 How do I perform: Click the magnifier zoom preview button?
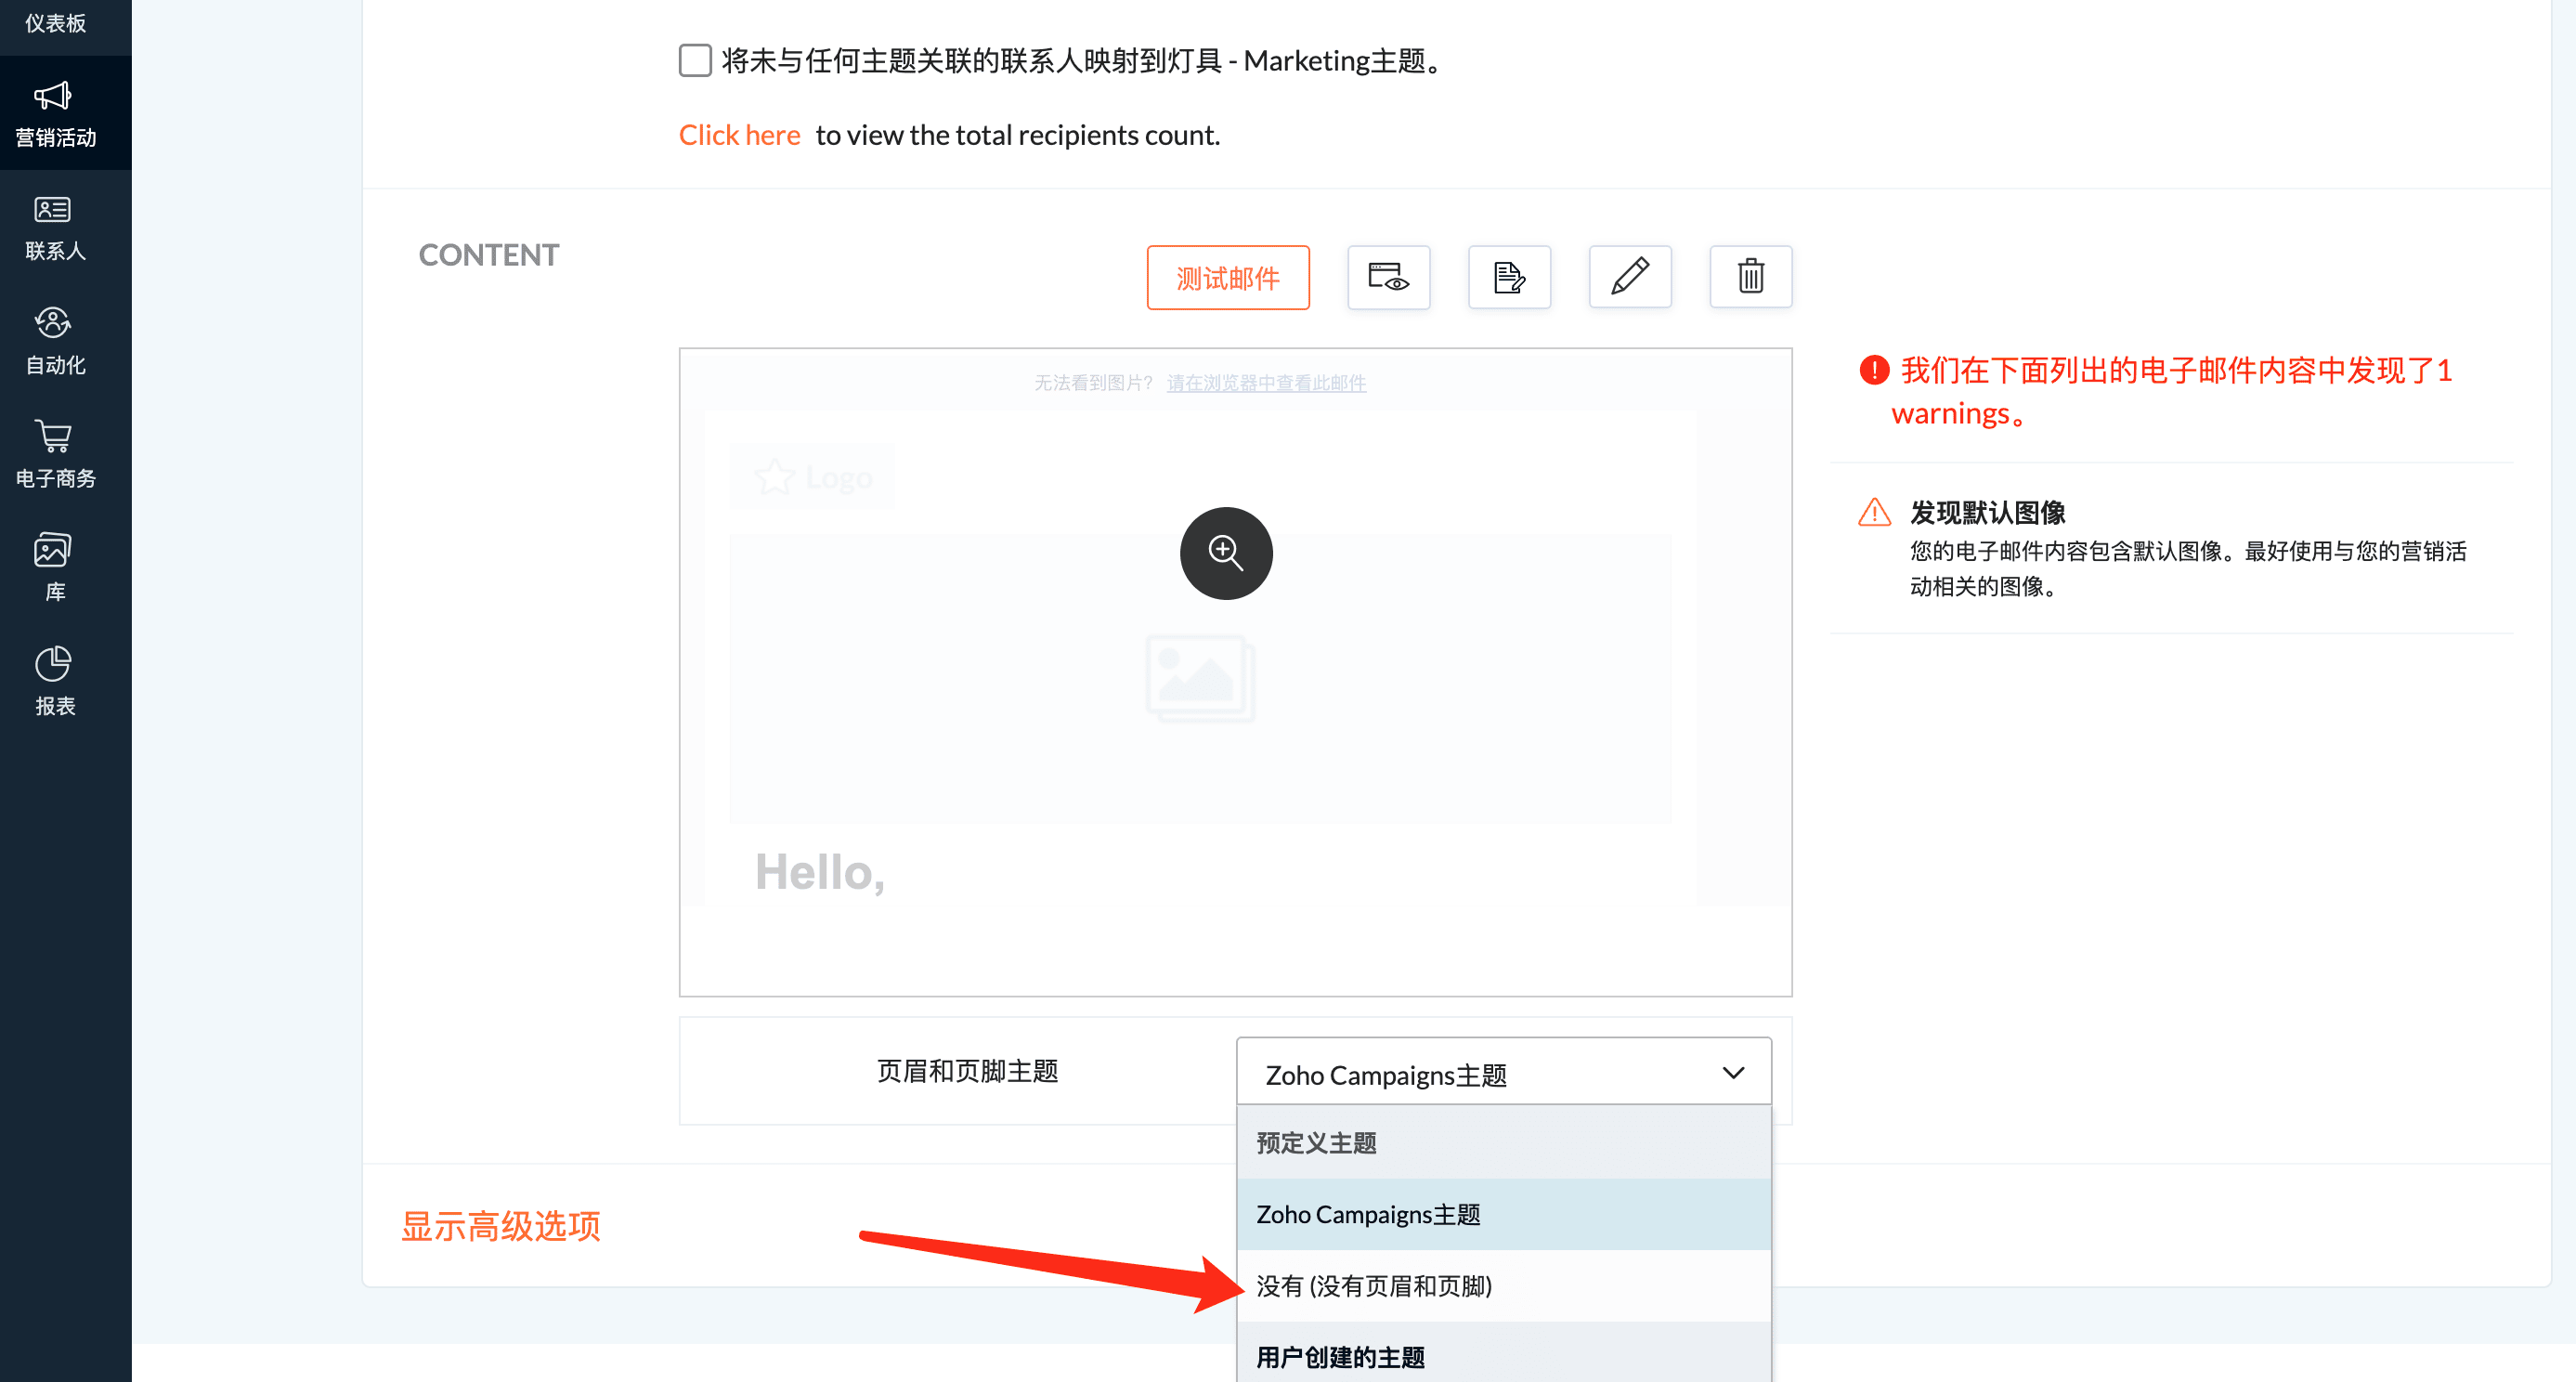tap(1225, 553)
